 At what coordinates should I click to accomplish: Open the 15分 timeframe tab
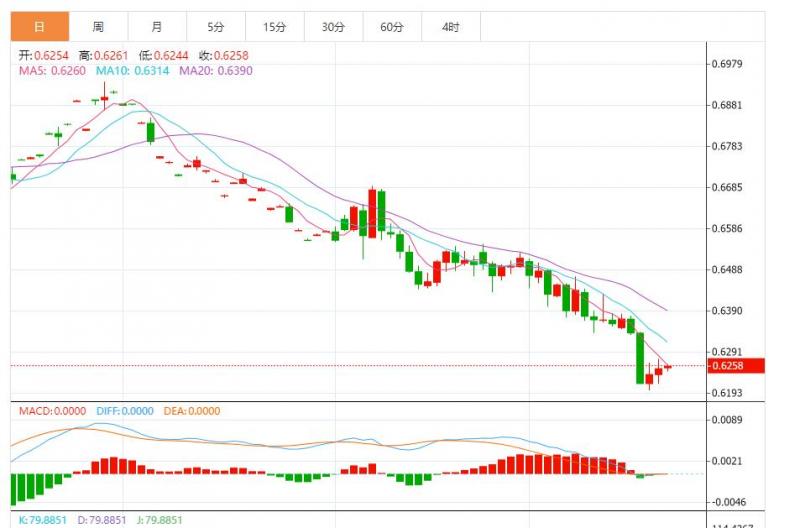274,27
